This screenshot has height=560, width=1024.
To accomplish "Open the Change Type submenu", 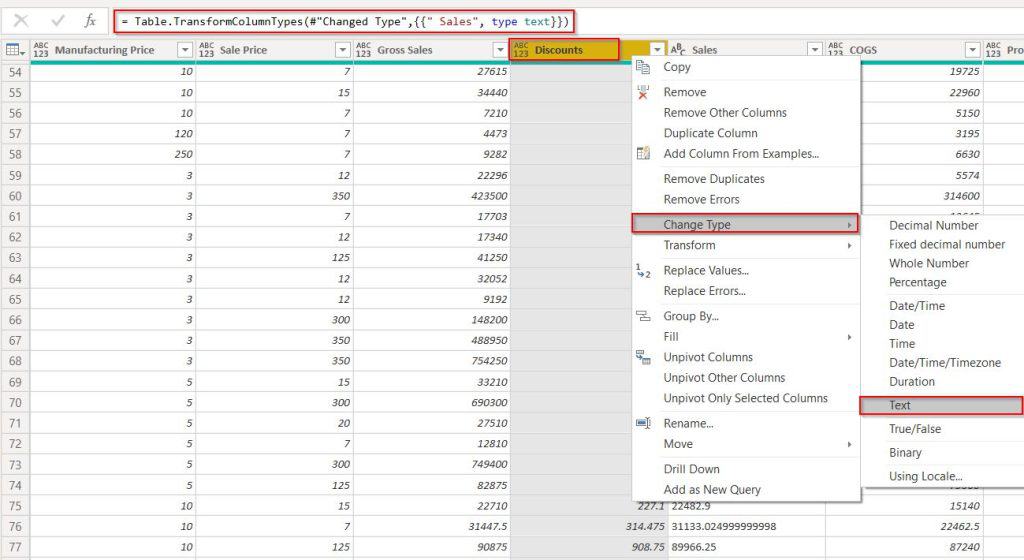I will coord(745,224).
